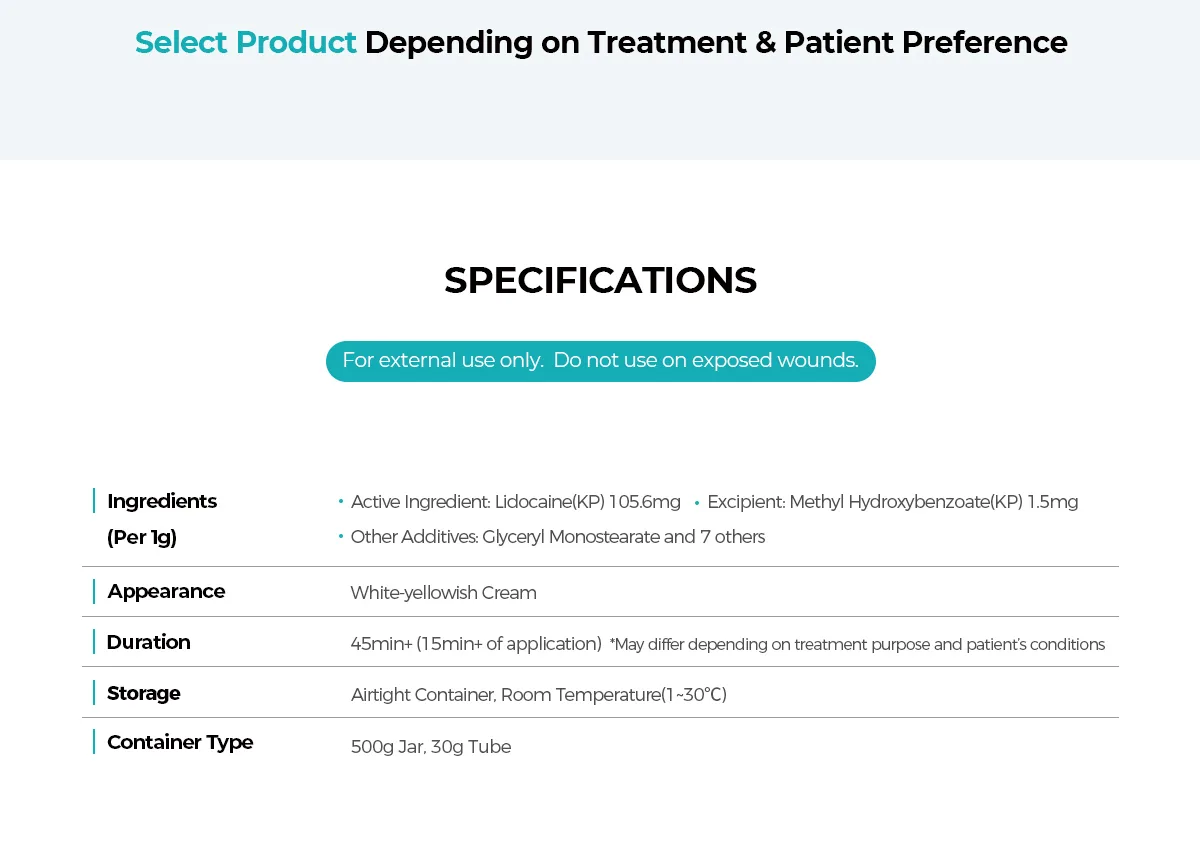Click the '(Per 1g)' label

pyautogui.click(x=142, y=537)
